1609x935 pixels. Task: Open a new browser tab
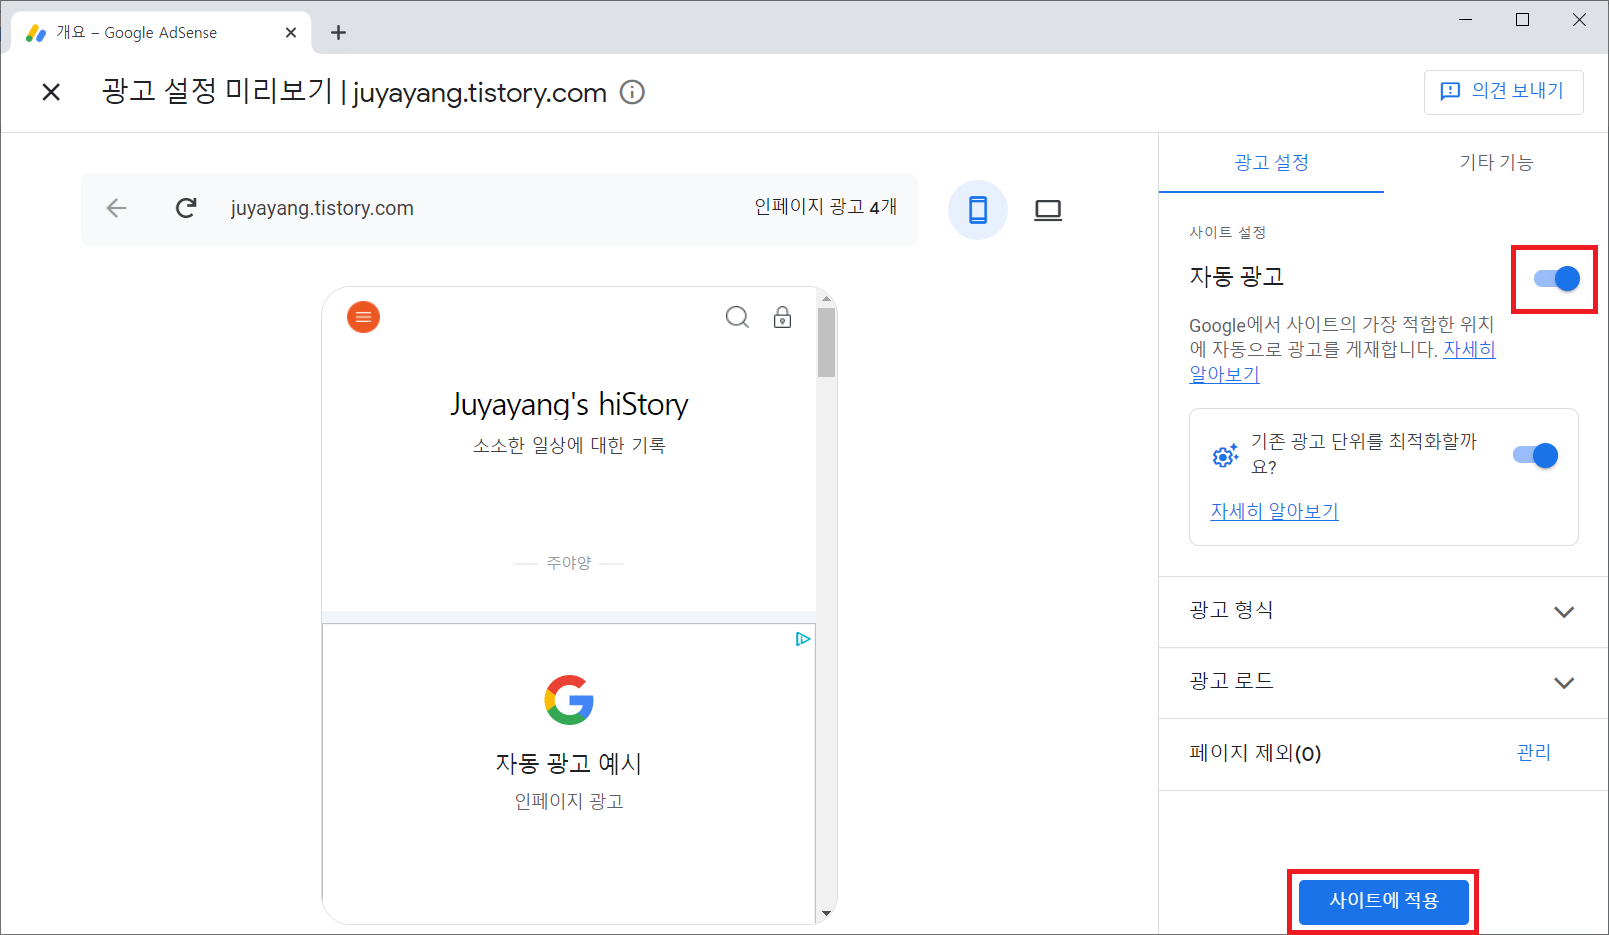click(x=338, y=32)
